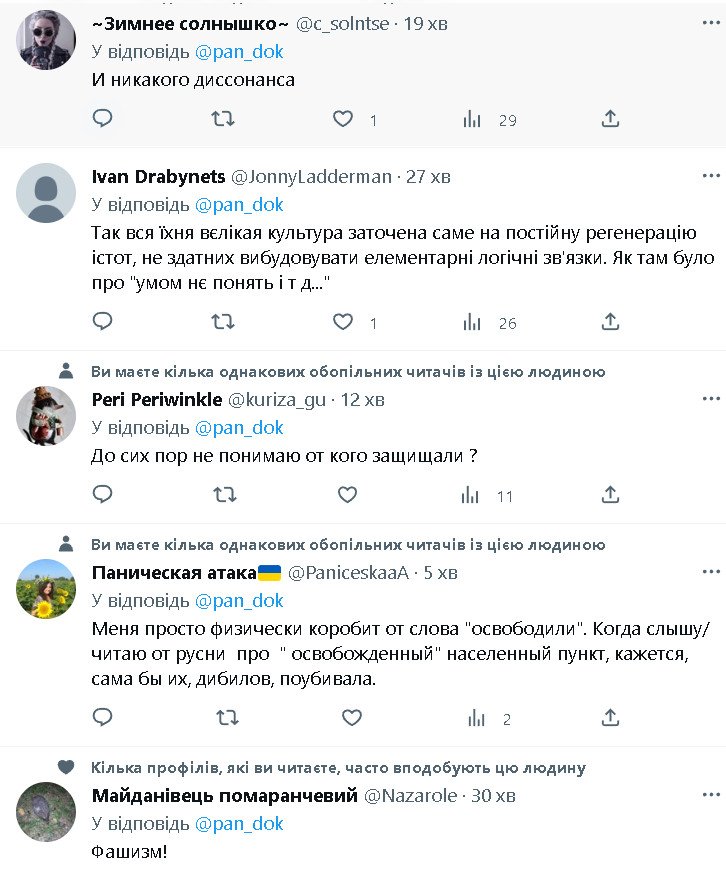View analytics on Паническая атака's tweet
The height and width of the screenshot is (877, 726).
pyautogui.click(x=477, y=718)
